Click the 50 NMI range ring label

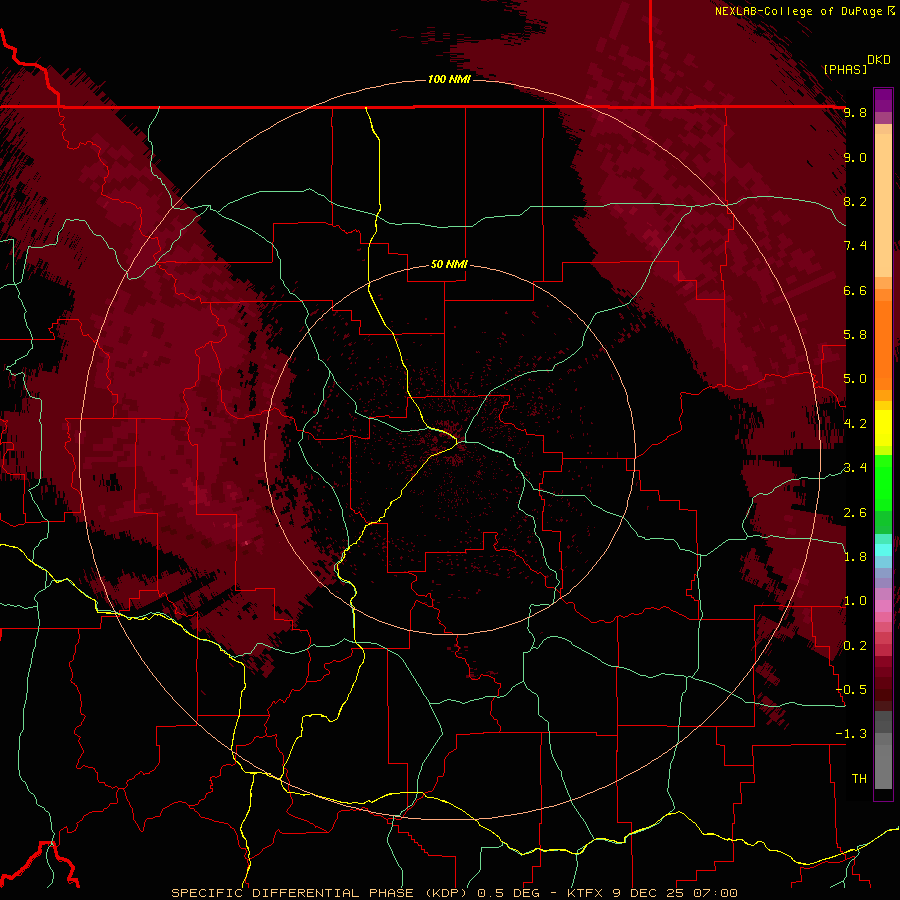point(449,264)
